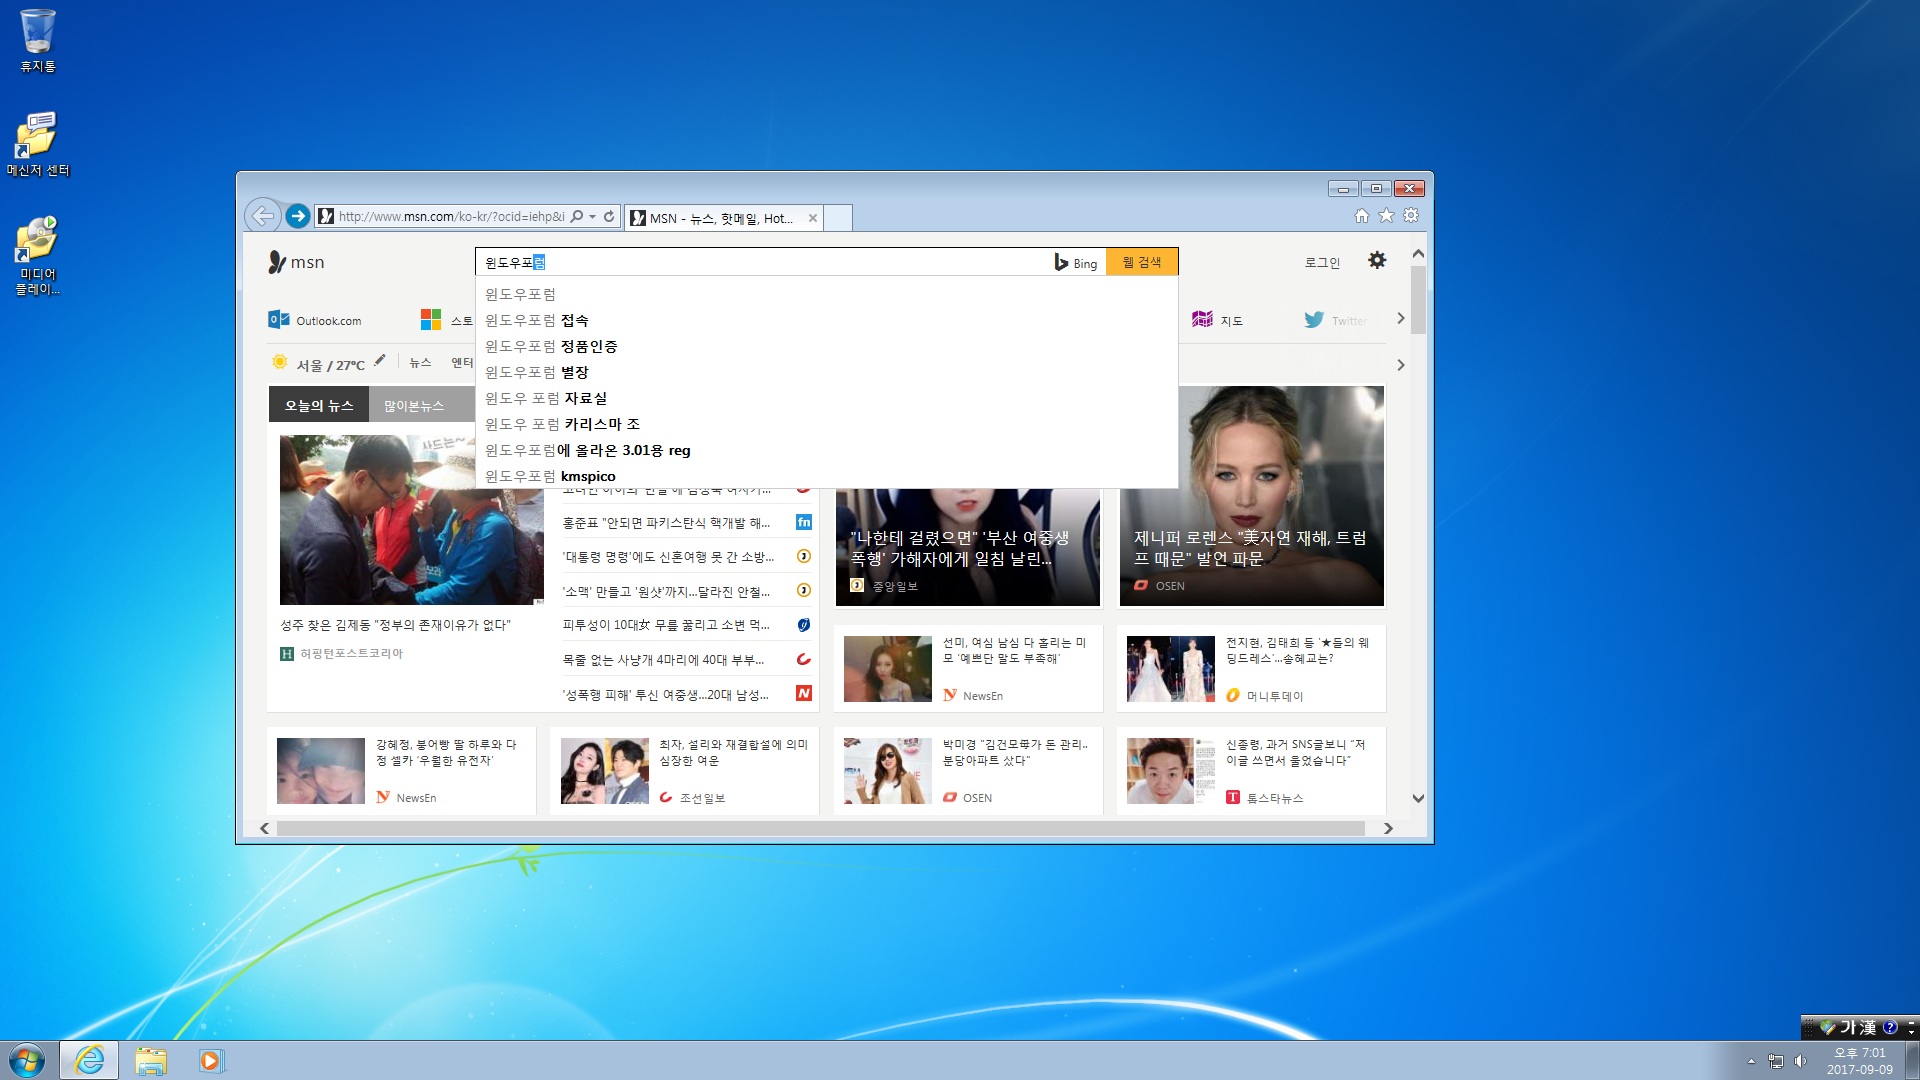The width and height of the screenshot is (1920, 1080).
Task: Close the MSN tab
Action: [813, 218]
